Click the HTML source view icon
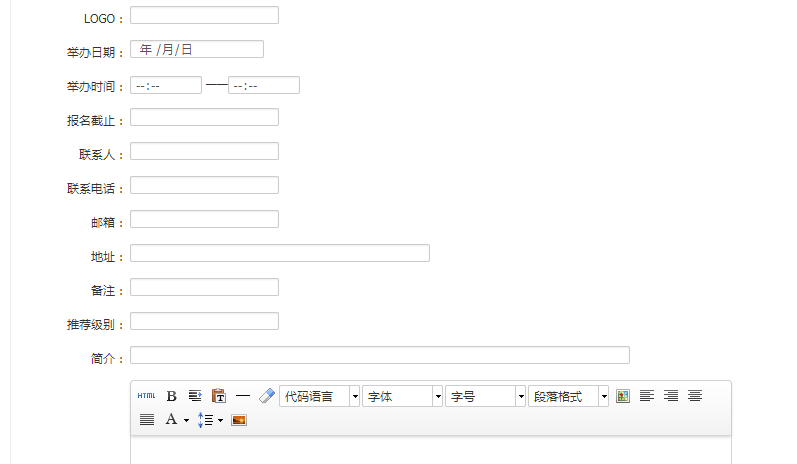Screen dimensions: 797x464 point(146,396)
